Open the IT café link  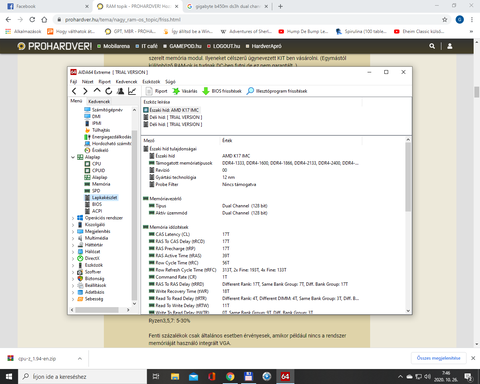147,46
